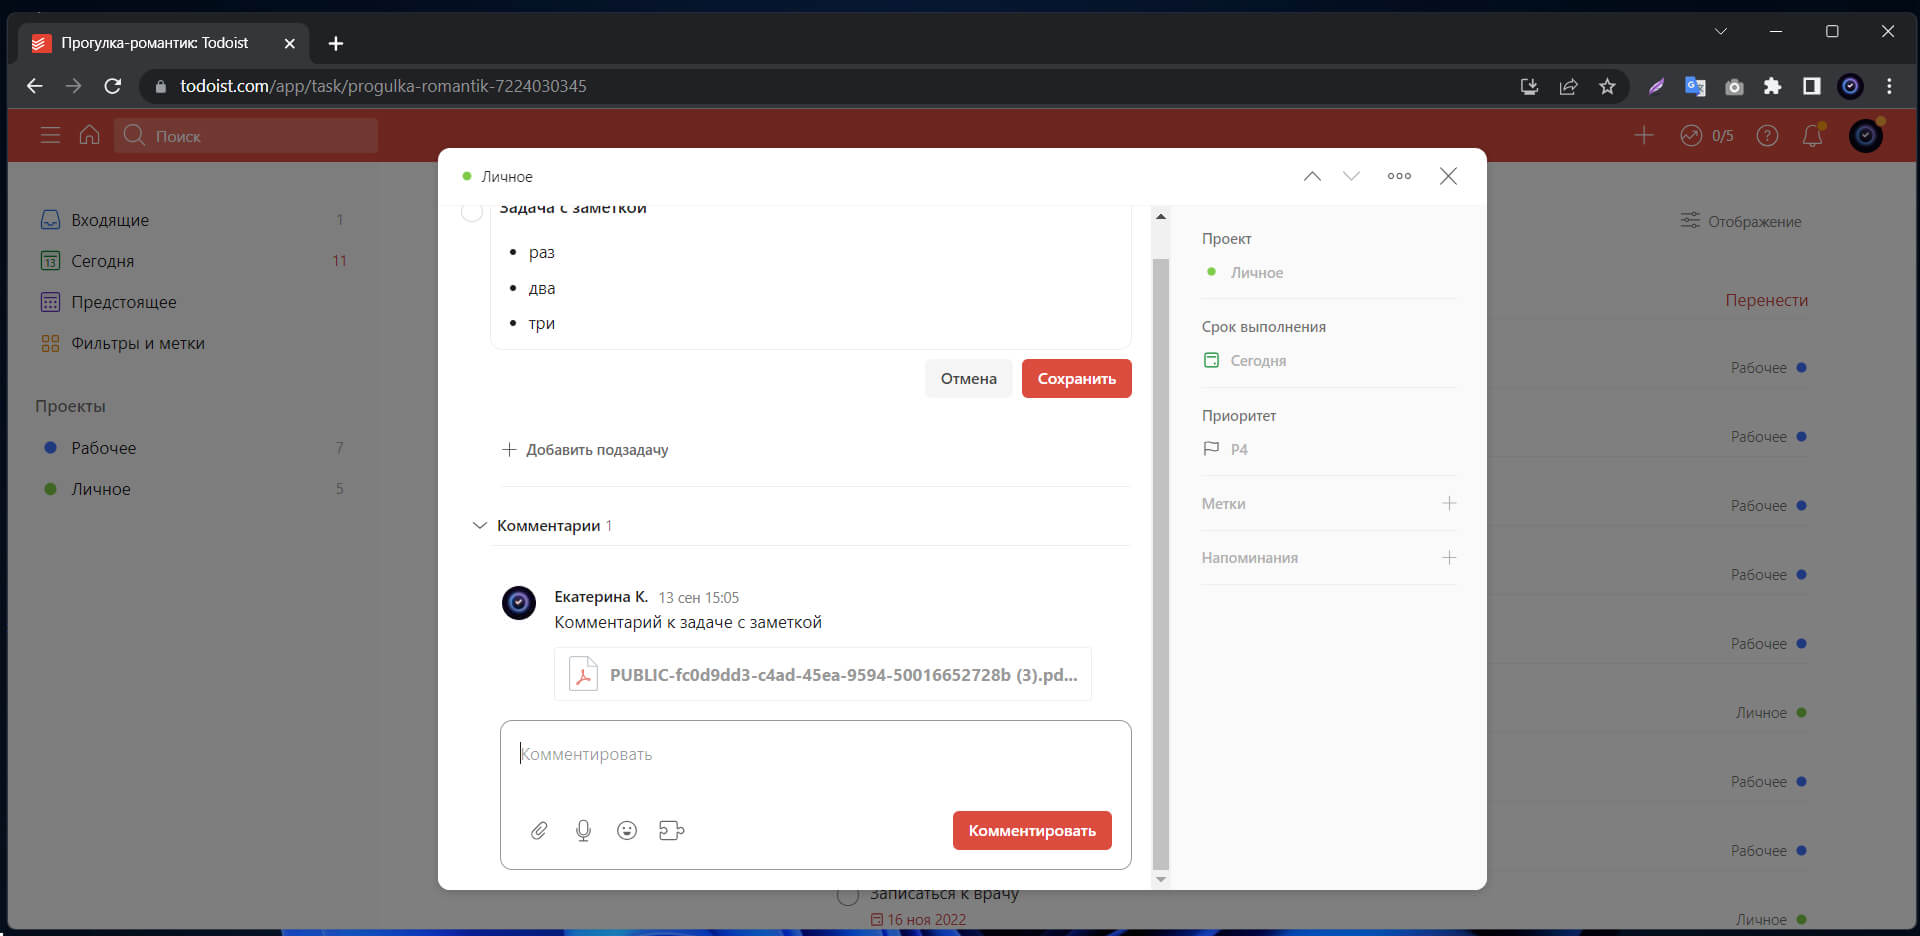Close the task detail dialog

[x=1448, y=176]
